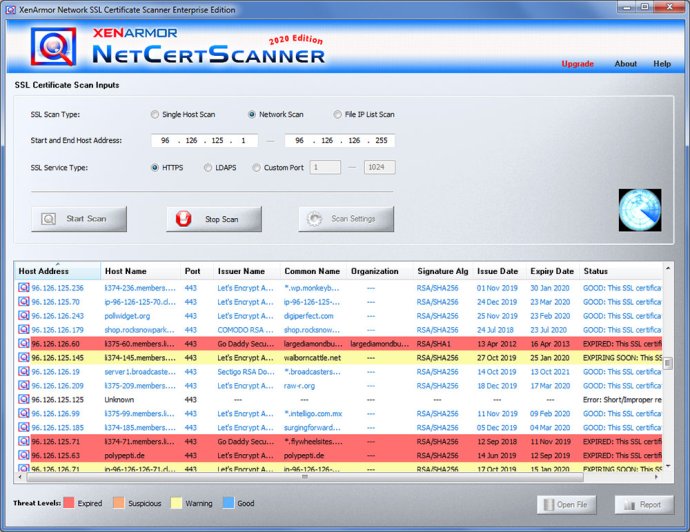Viewport: 690px width, 532px height.
Task: Click the host address 96.126.125.63 cell
Action: [x=57, y=455]
